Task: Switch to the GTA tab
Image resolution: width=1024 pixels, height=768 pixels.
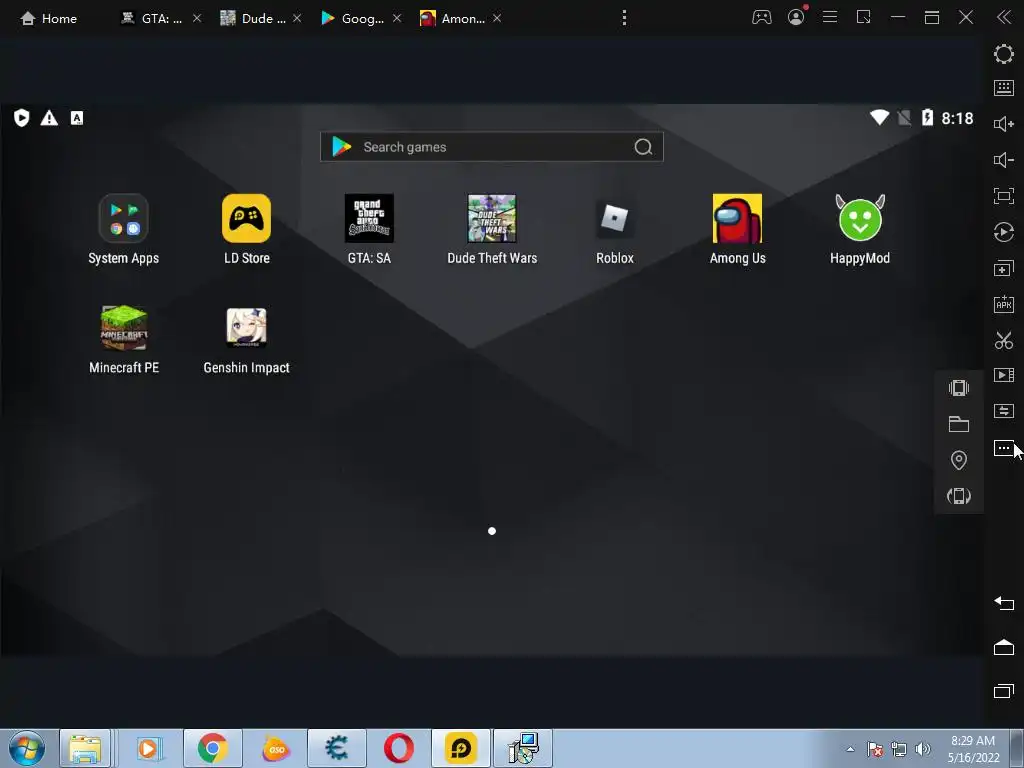Action: click(x=152, y=18)
